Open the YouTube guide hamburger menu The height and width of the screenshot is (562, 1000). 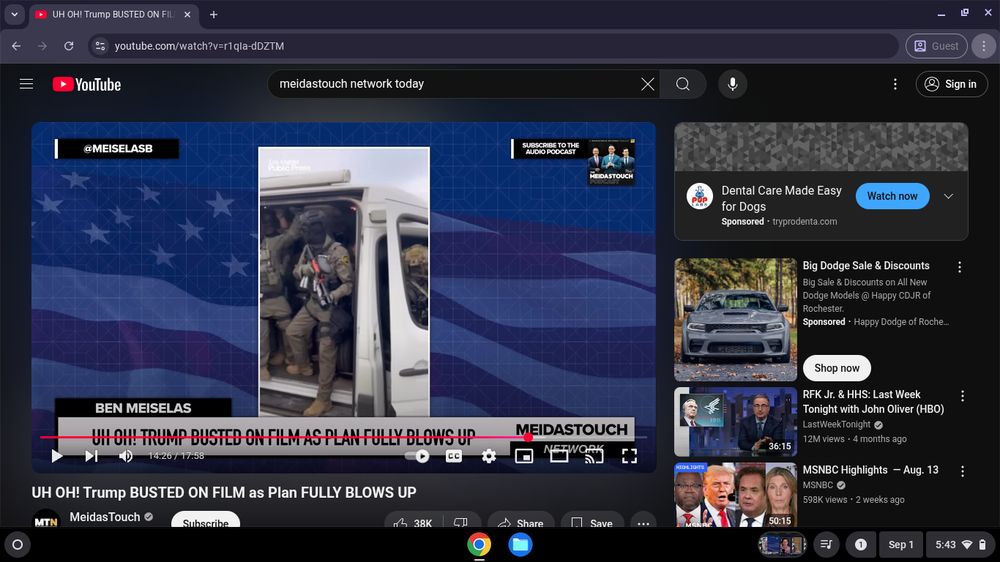click(26, 84)
